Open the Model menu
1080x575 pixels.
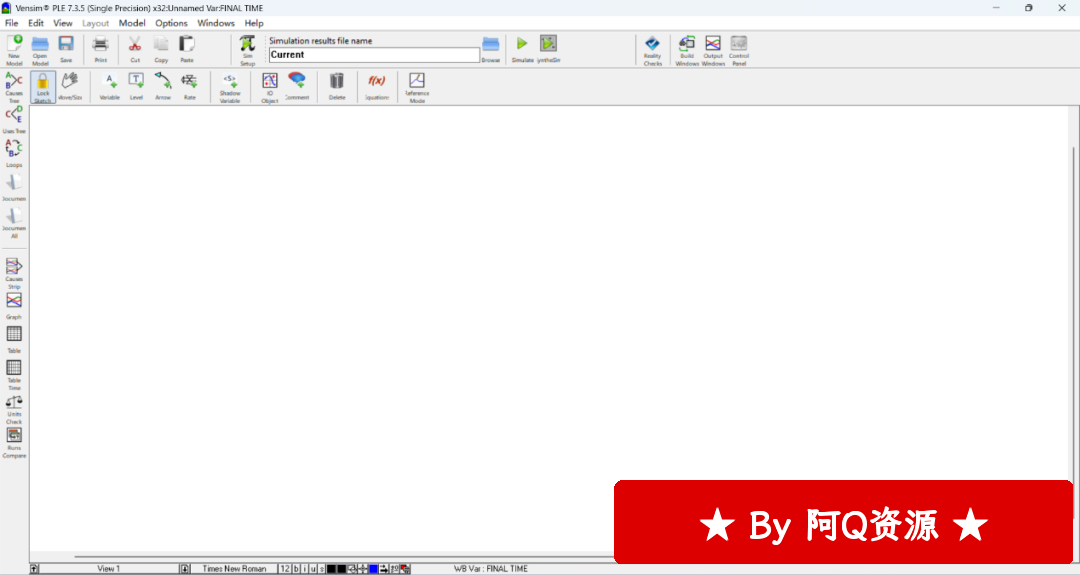(x=132, y=23)
